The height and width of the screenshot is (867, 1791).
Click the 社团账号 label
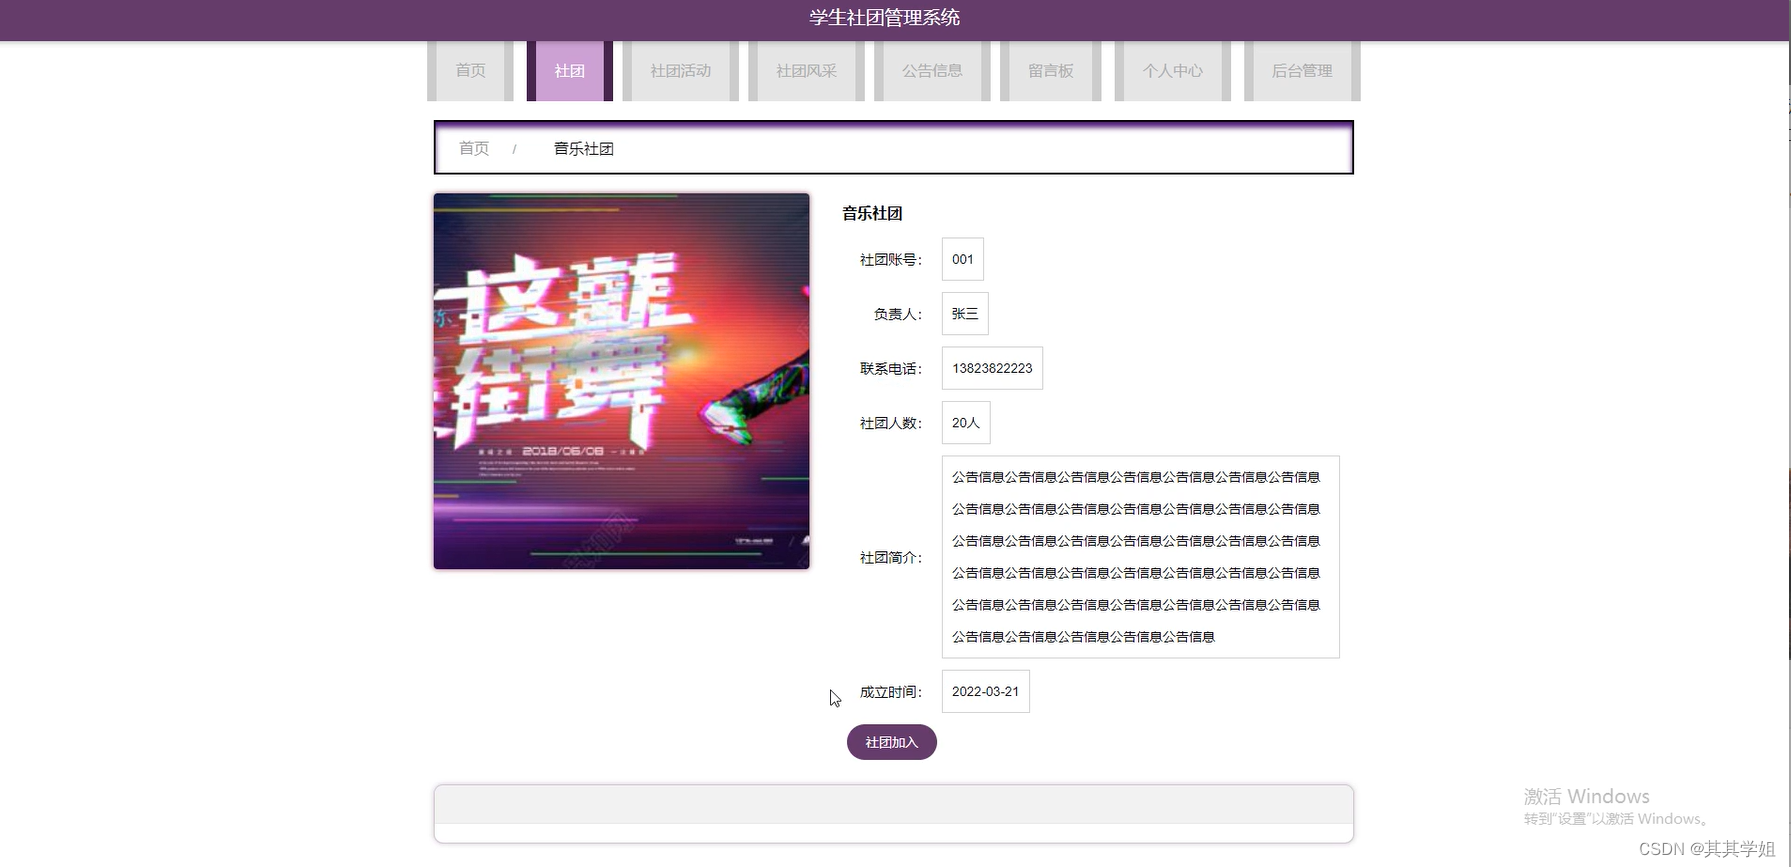(891, 260)
